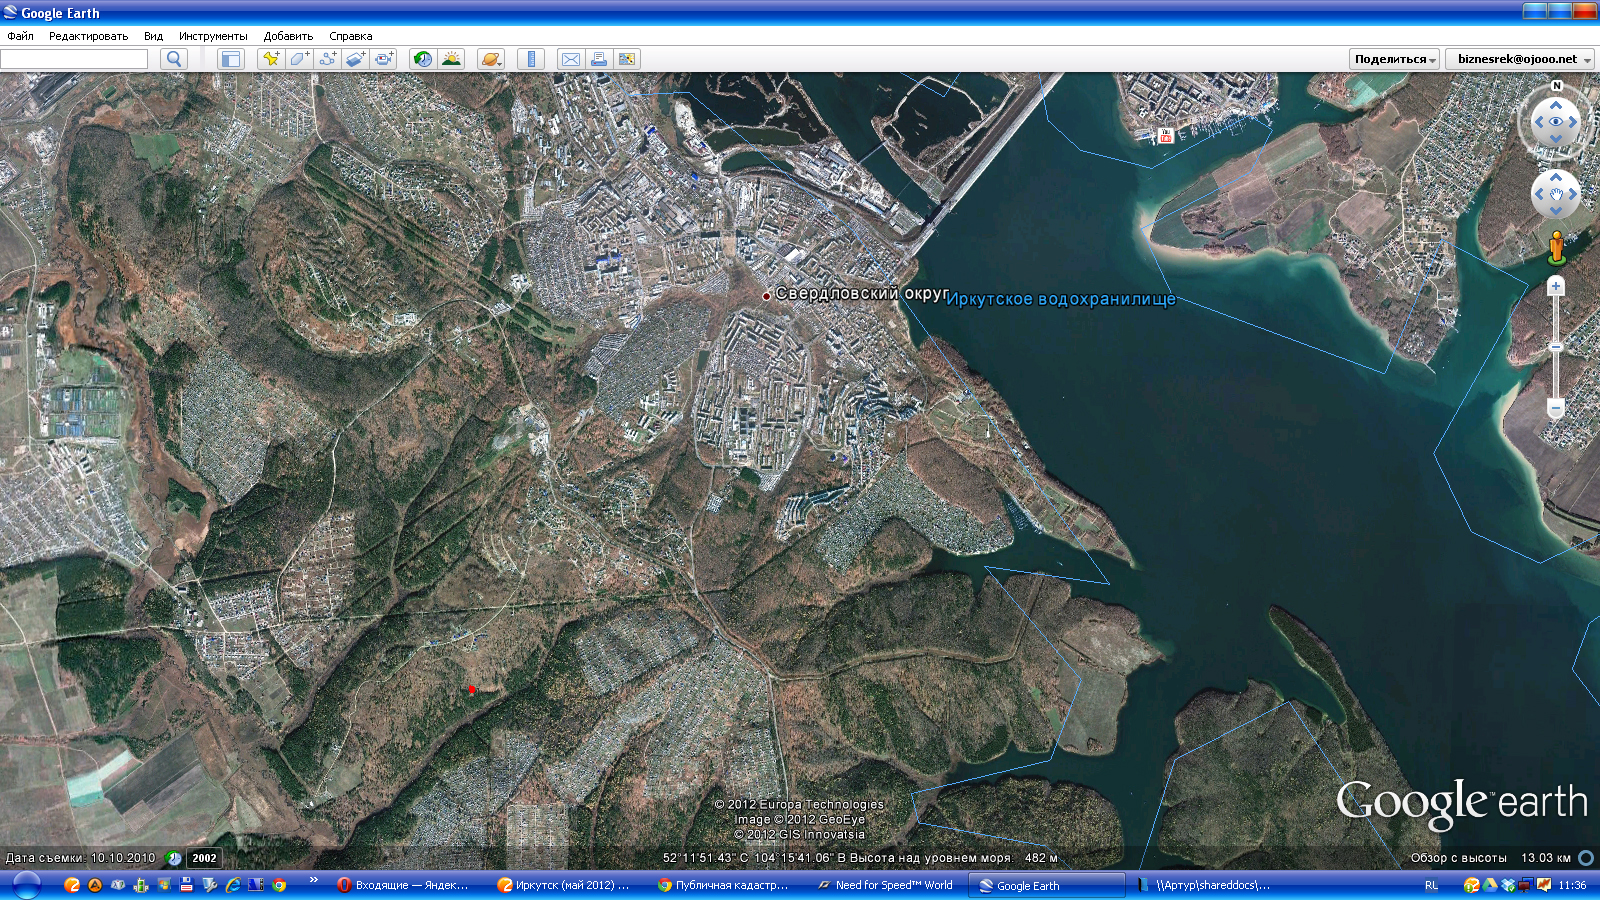
Task: Open the Добавить menu
Action: [x=288, y=36]
